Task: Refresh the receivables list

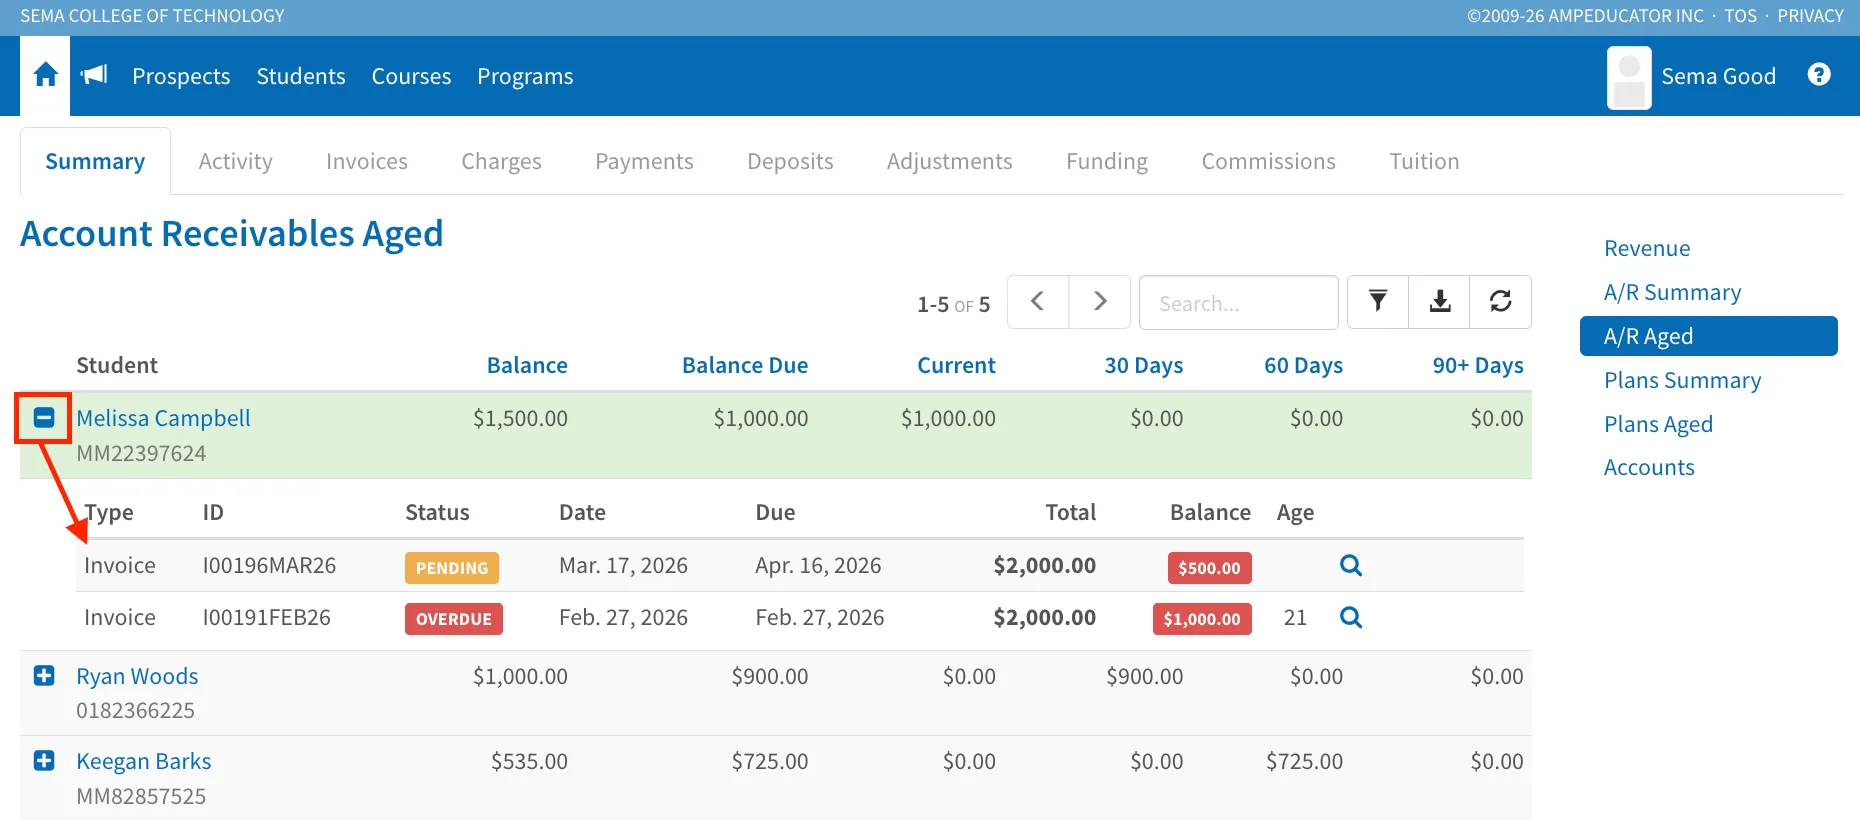Action: pyautogui.click(x=1501, y=302)
